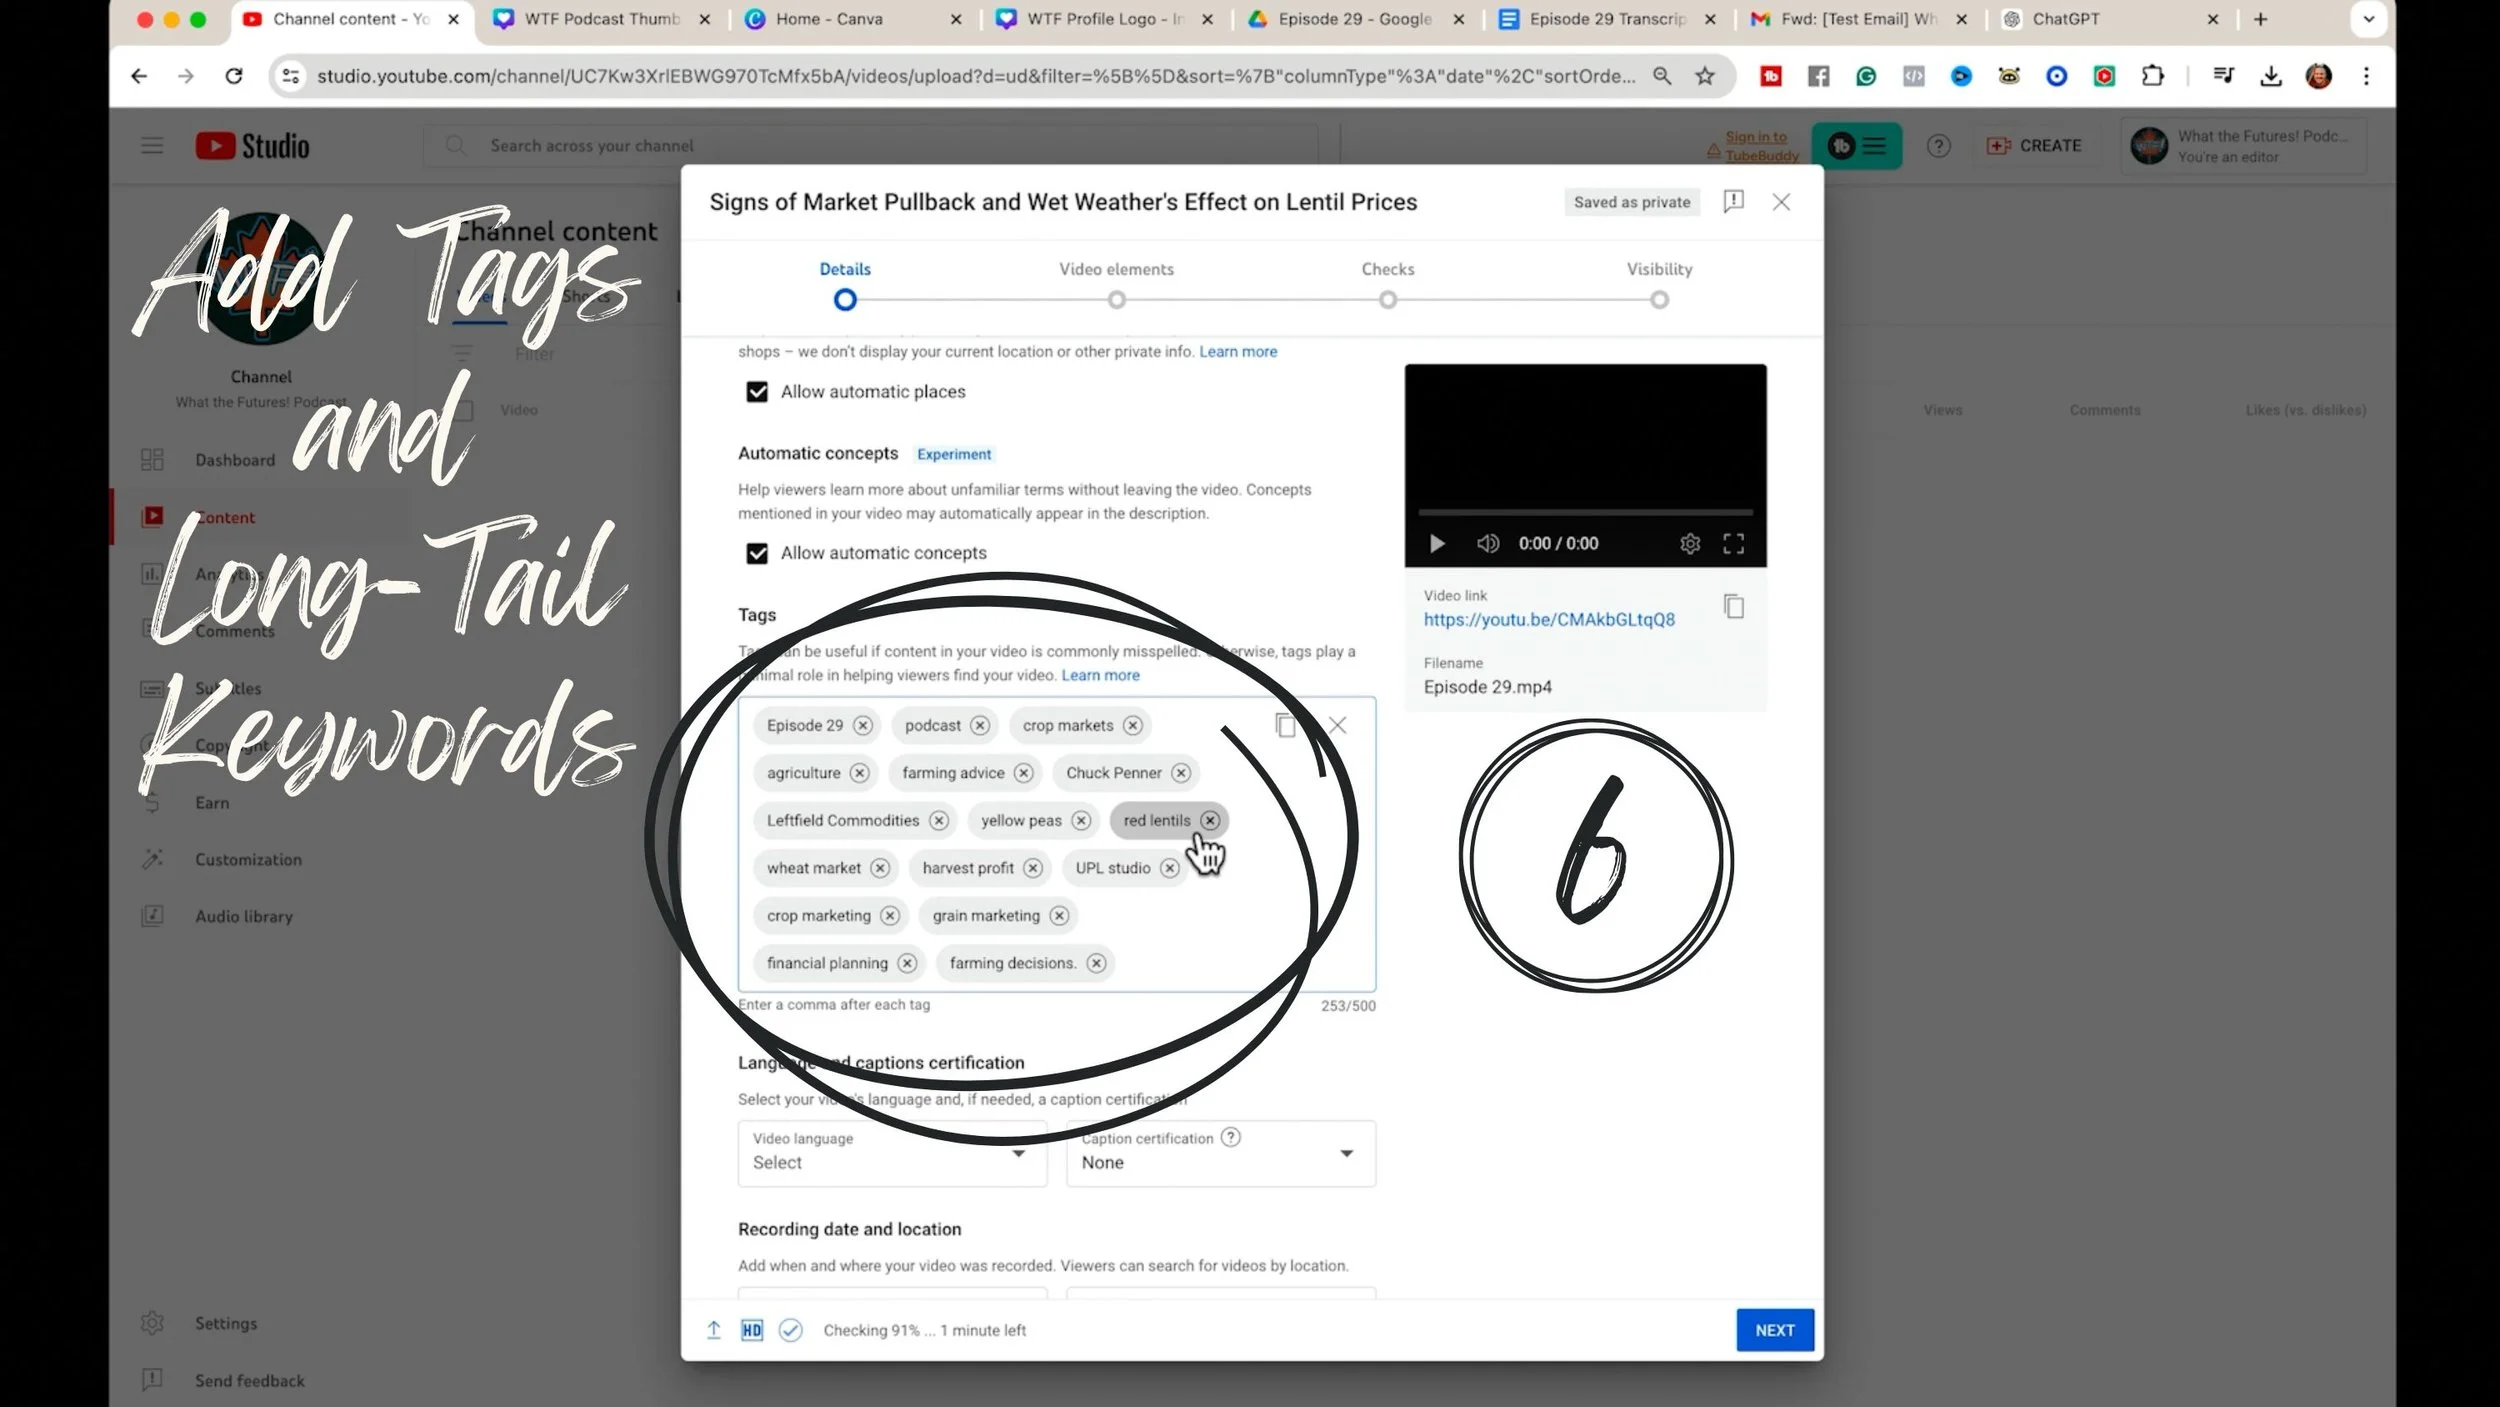Open the TubeBuddy menu button
The width and height of the screenshot is (2500, 1407).
(x=1857, y=146)
